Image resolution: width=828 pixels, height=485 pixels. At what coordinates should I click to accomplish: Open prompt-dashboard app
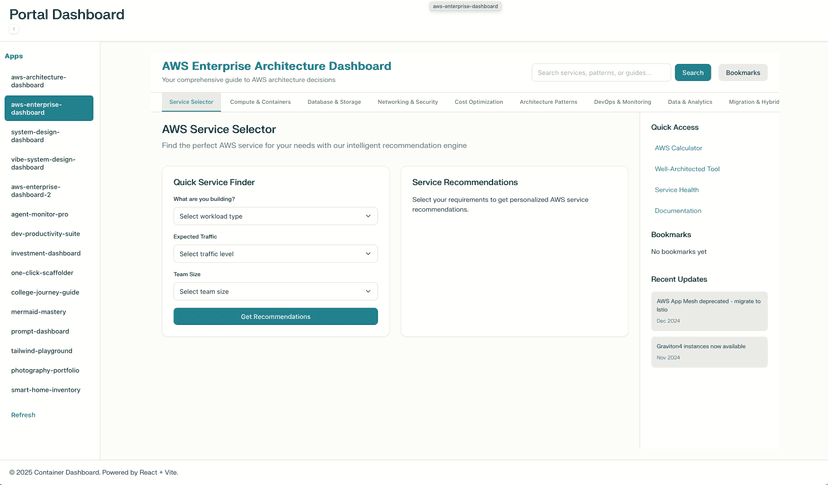point(49,331)
